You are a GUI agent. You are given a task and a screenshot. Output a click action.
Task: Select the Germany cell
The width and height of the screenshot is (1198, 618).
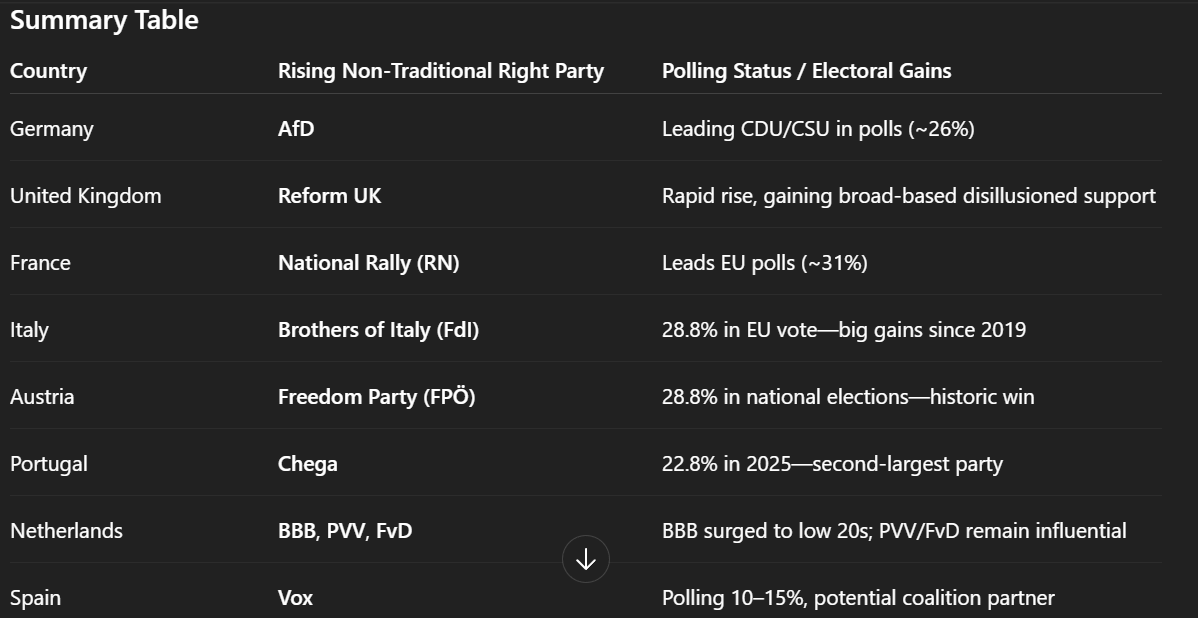(x=52, y=129)
